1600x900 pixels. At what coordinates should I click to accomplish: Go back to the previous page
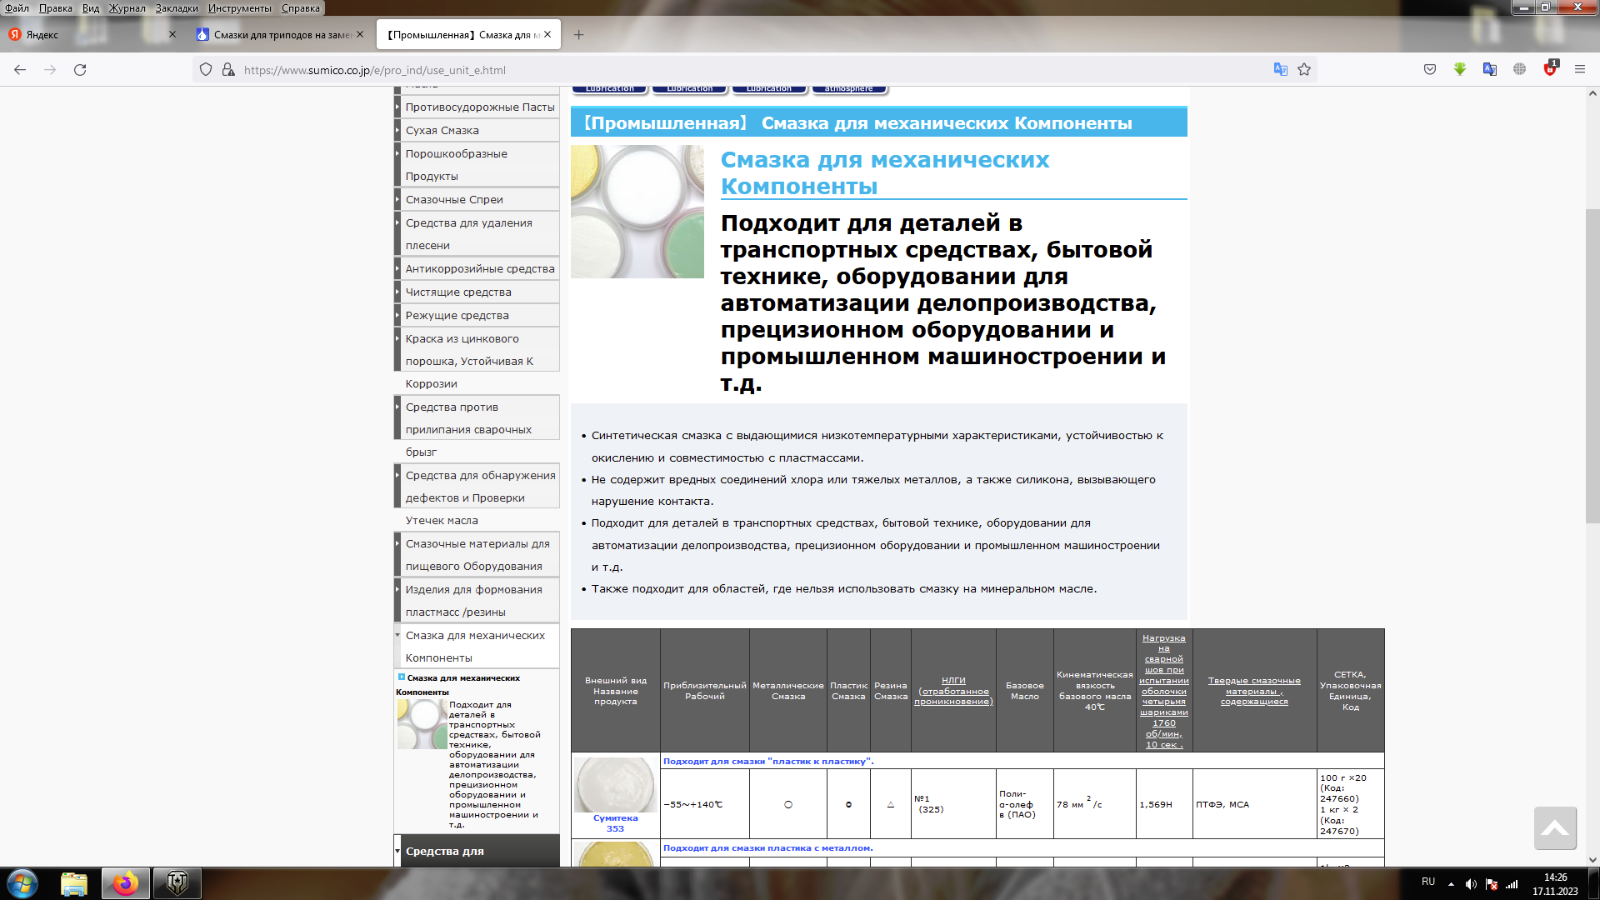(x=20, y=70)
